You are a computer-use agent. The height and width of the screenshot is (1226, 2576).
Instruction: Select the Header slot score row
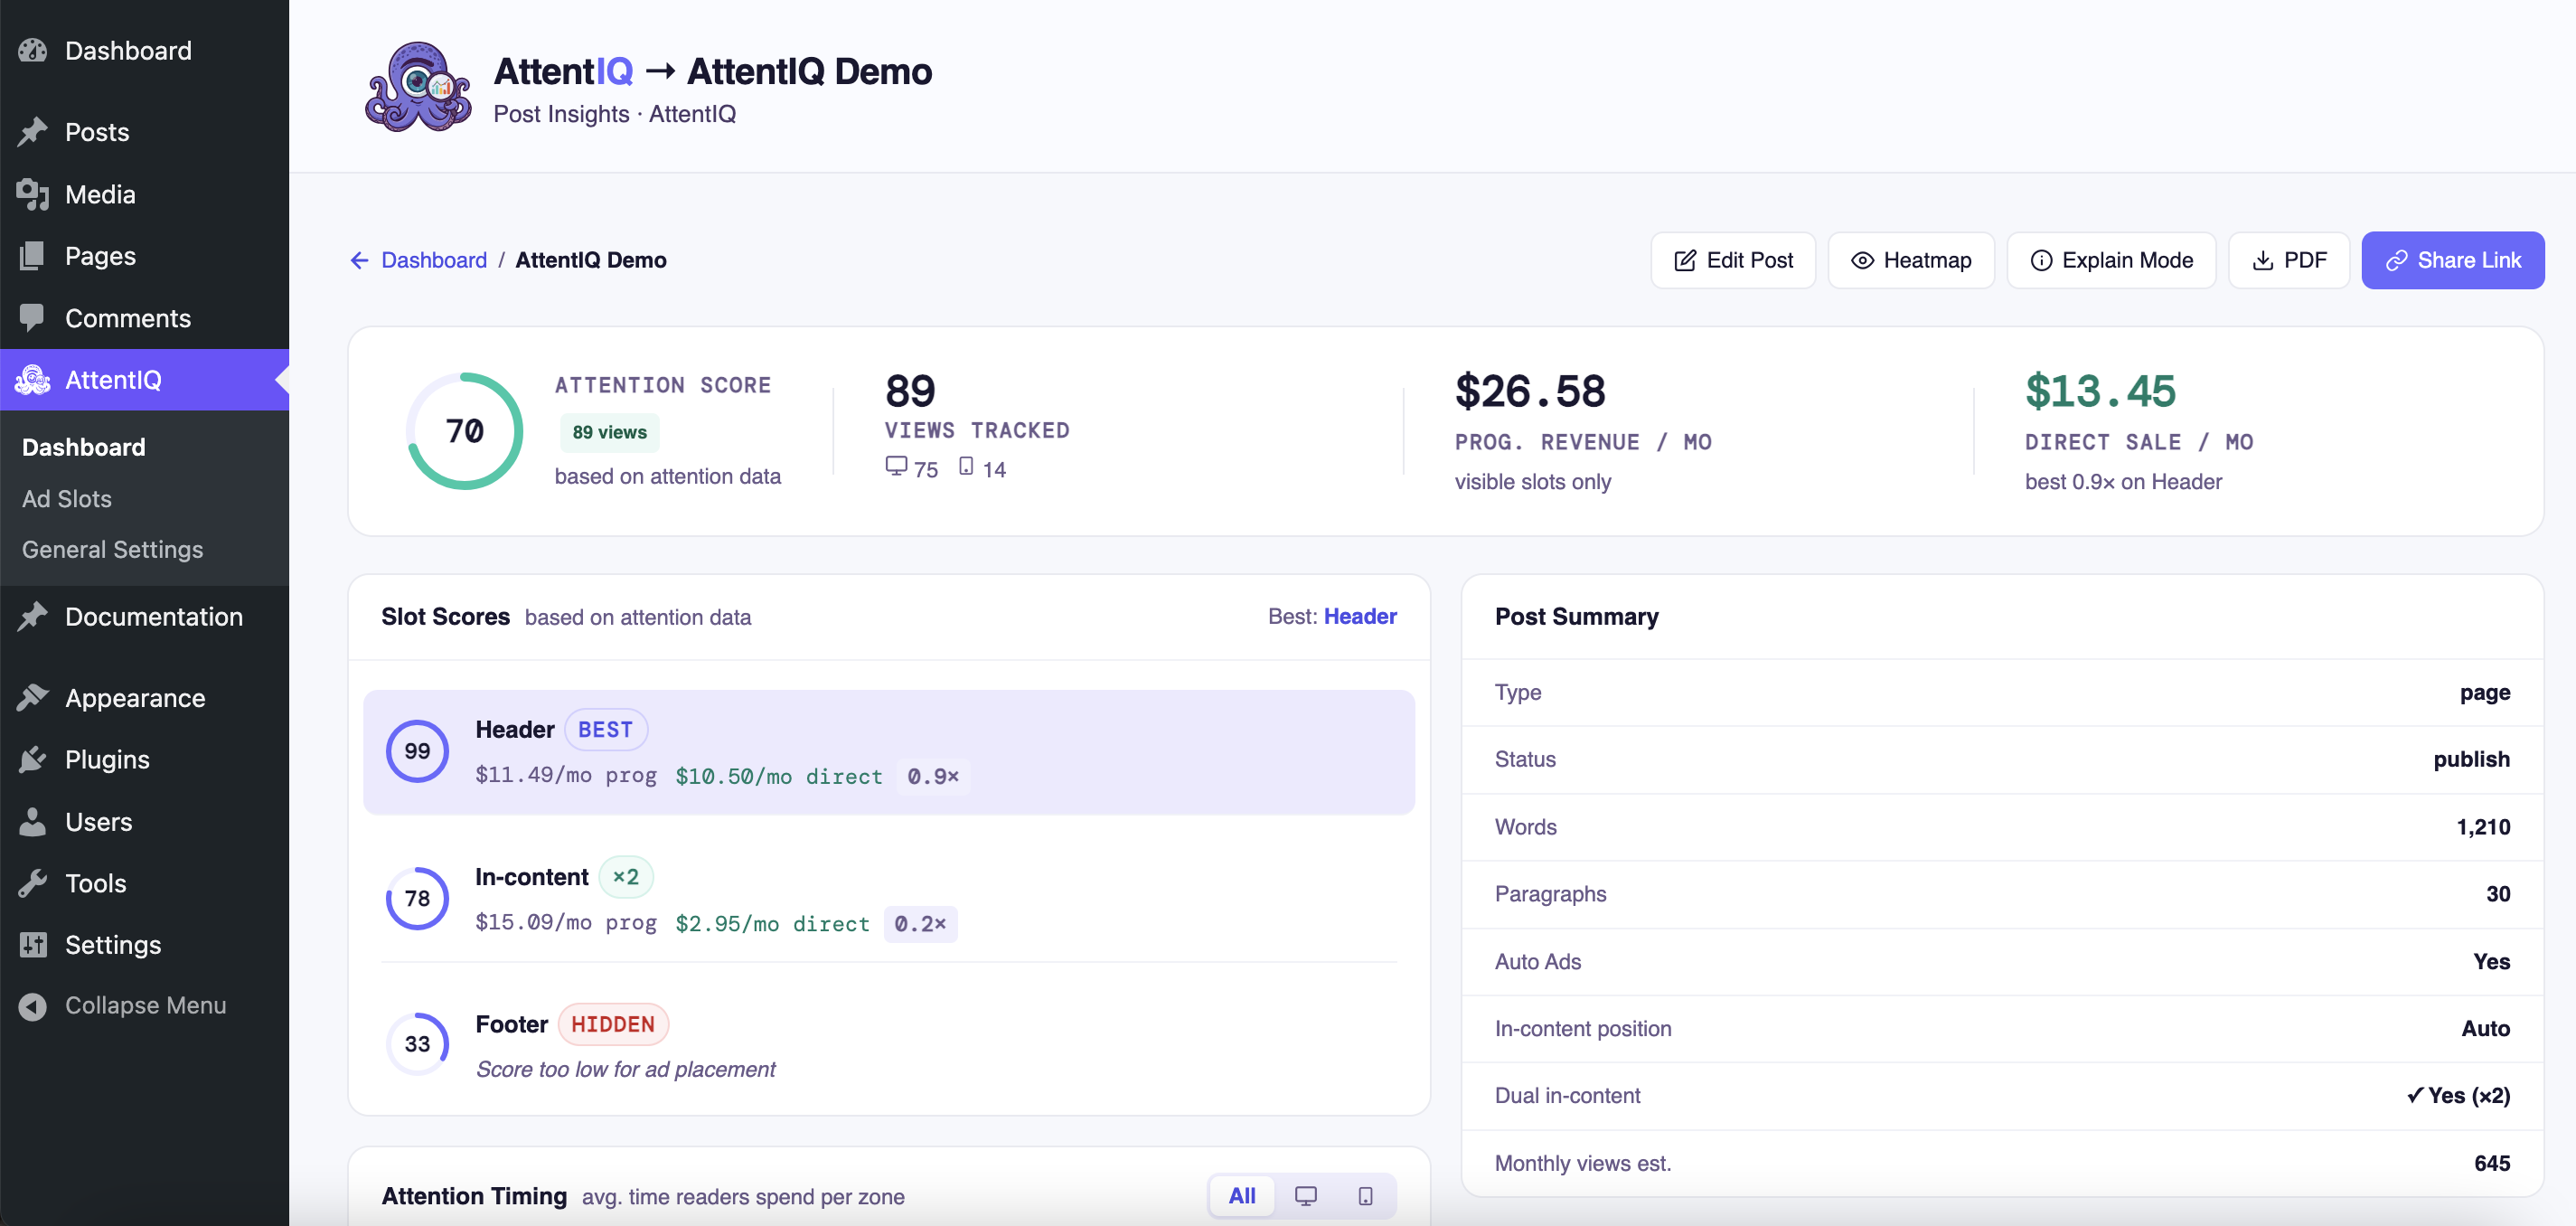click(888, 752)
